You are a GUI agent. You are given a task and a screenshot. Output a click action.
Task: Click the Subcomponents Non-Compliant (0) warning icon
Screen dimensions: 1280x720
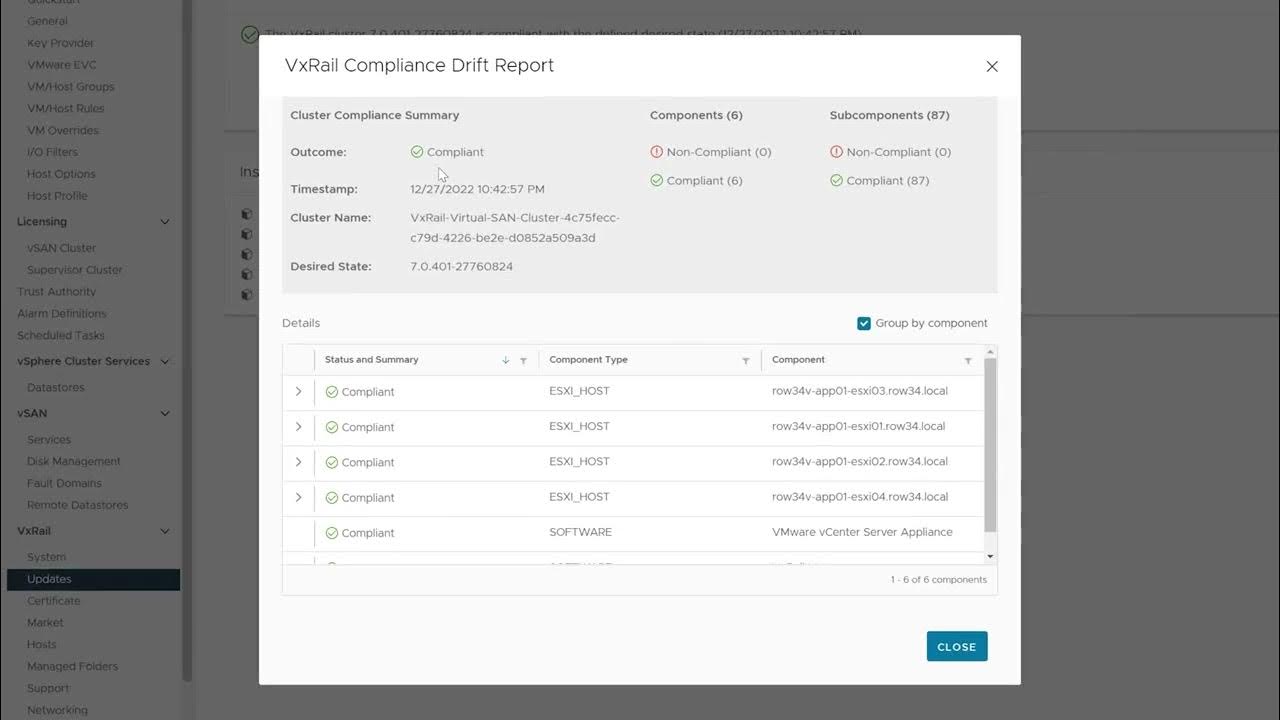click(837, 152)
